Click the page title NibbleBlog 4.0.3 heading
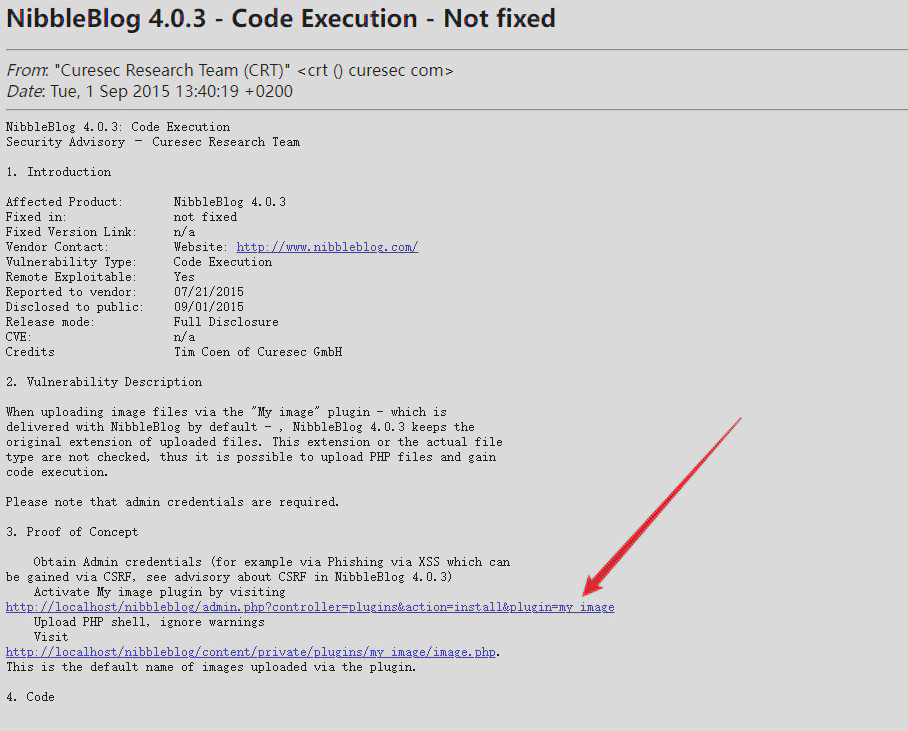Screen dimensions: 908x731 [281, 18]
